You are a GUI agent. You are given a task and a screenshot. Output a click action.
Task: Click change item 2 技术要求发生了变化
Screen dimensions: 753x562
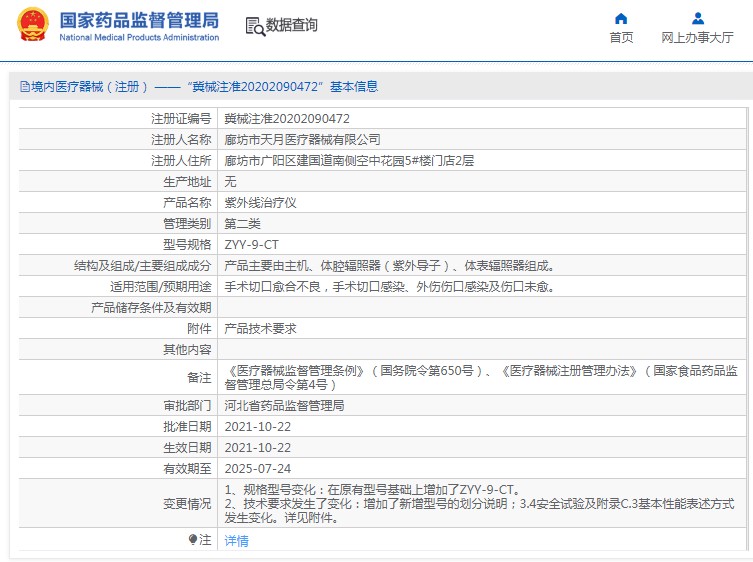[479, 511]
